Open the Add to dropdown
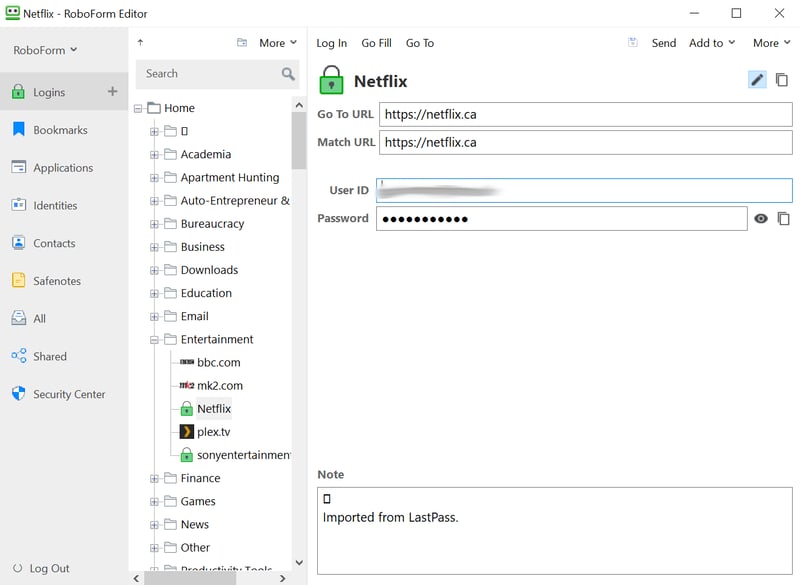Image resolution: width=800 pixels, height=585 pixels. click(712, 43)
